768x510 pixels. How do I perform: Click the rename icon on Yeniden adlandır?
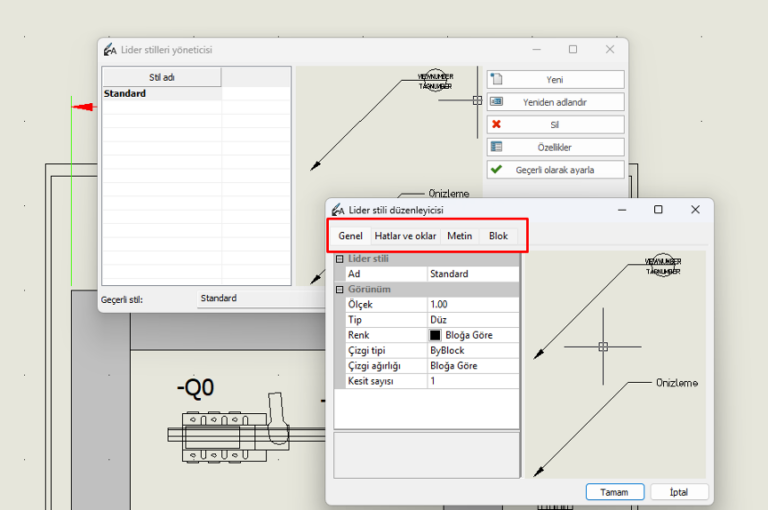pyautogui.click(x=497, y=102)
